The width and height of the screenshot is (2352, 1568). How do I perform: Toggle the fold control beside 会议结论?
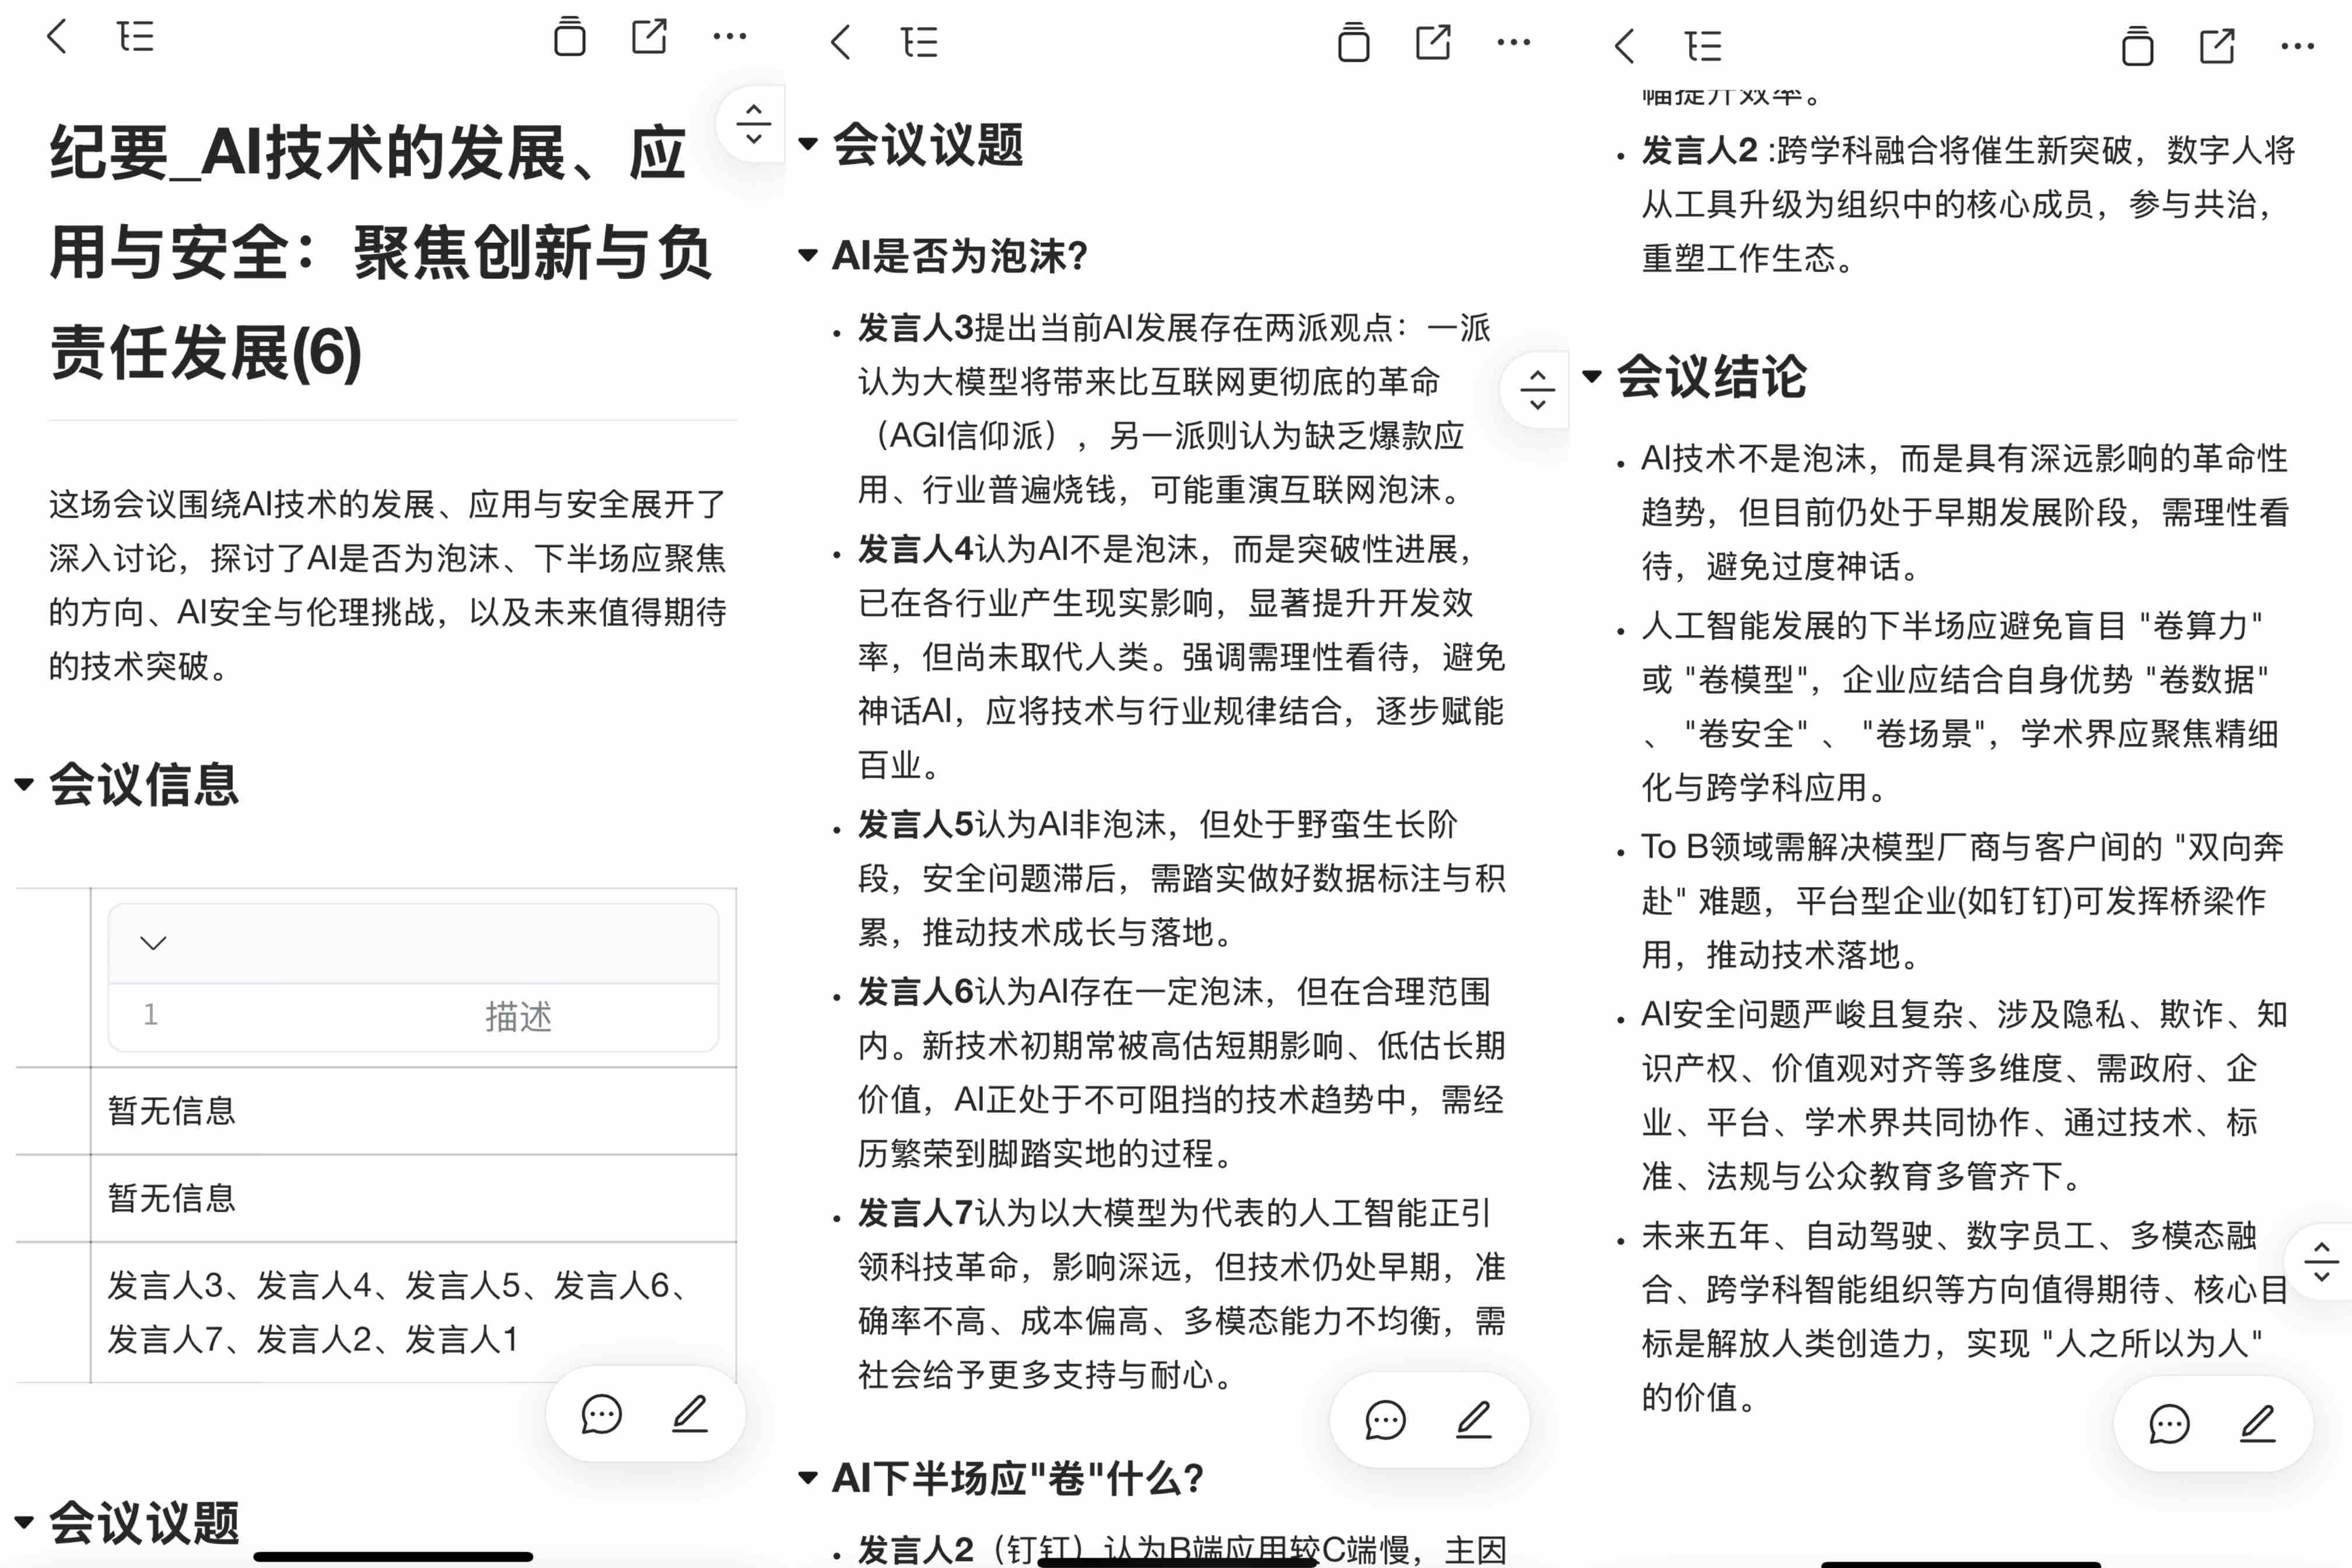click(x=1537, y=390)
